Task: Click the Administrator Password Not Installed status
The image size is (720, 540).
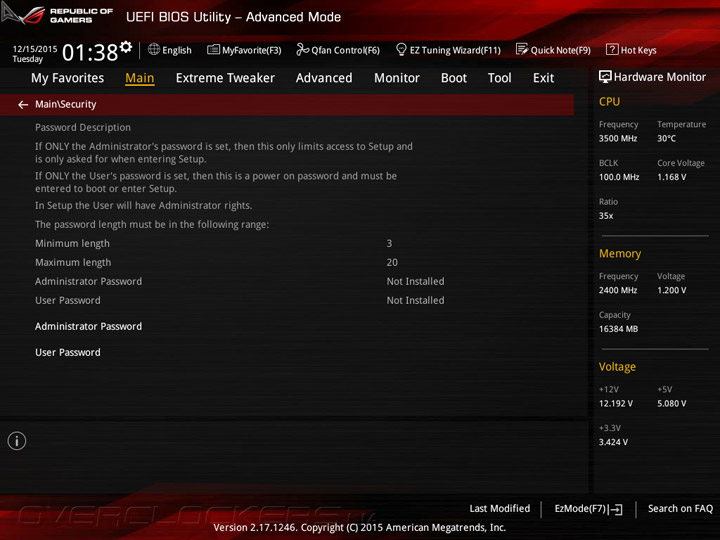Action: point(415,281)
